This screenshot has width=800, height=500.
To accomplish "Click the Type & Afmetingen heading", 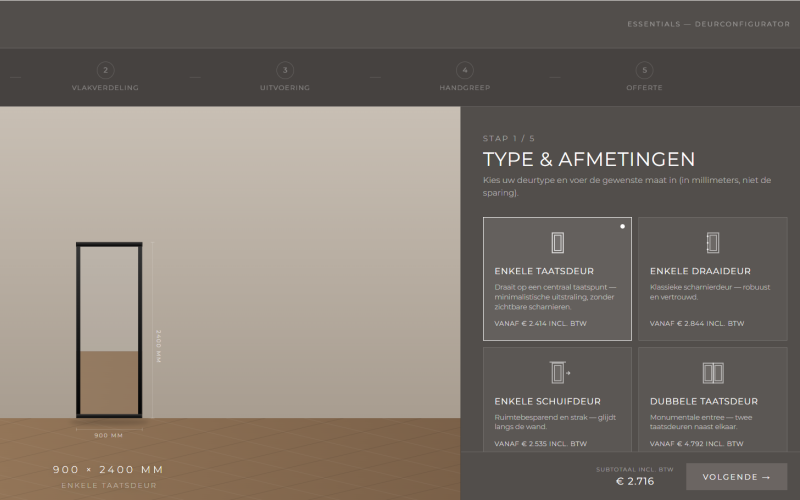I will tap(589, 159).
